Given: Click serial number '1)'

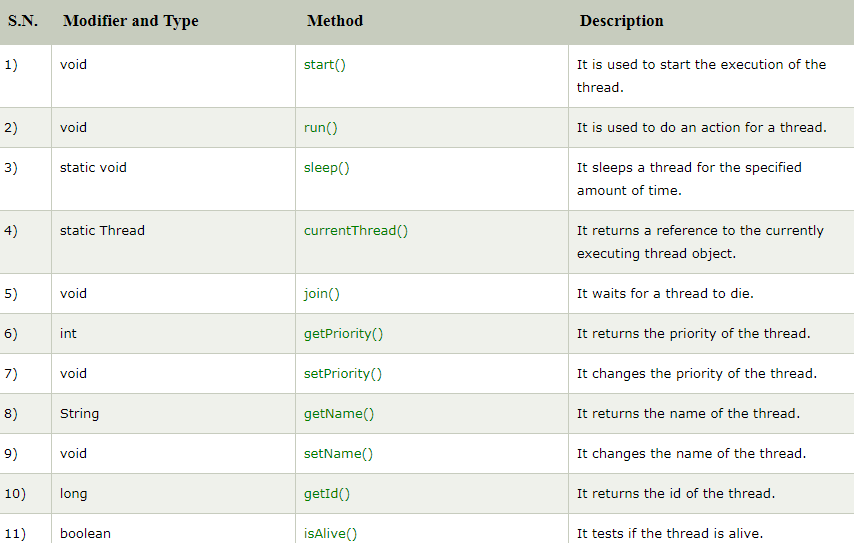Looking at the screenshot, I should point(11,65).
